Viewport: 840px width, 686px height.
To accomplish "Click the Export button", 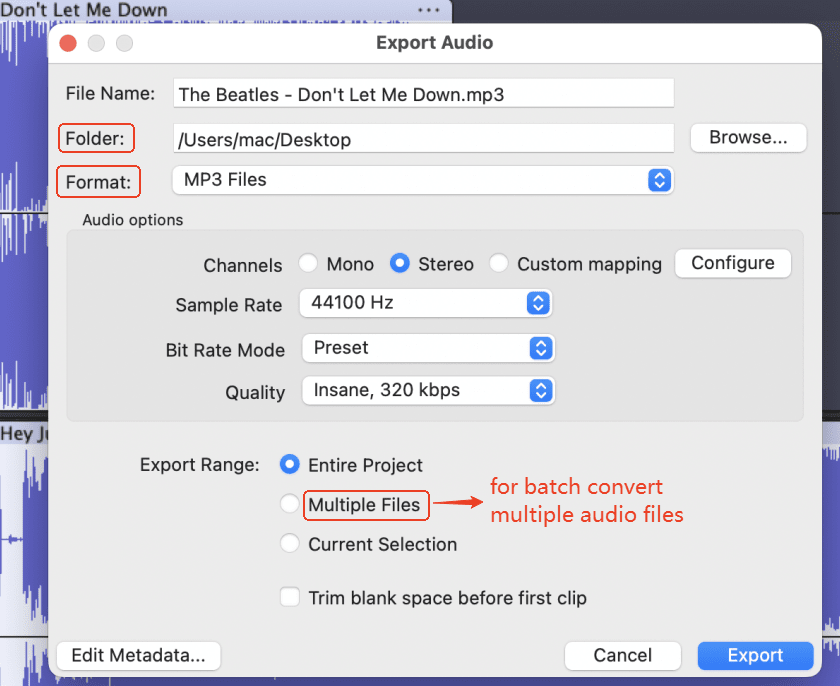I will click(x=754, y=655).
